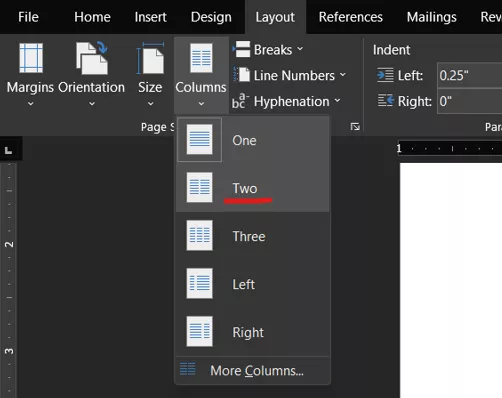Expand the Line Numbers dropdown arrow
The image size is (502, 398).
343,74
